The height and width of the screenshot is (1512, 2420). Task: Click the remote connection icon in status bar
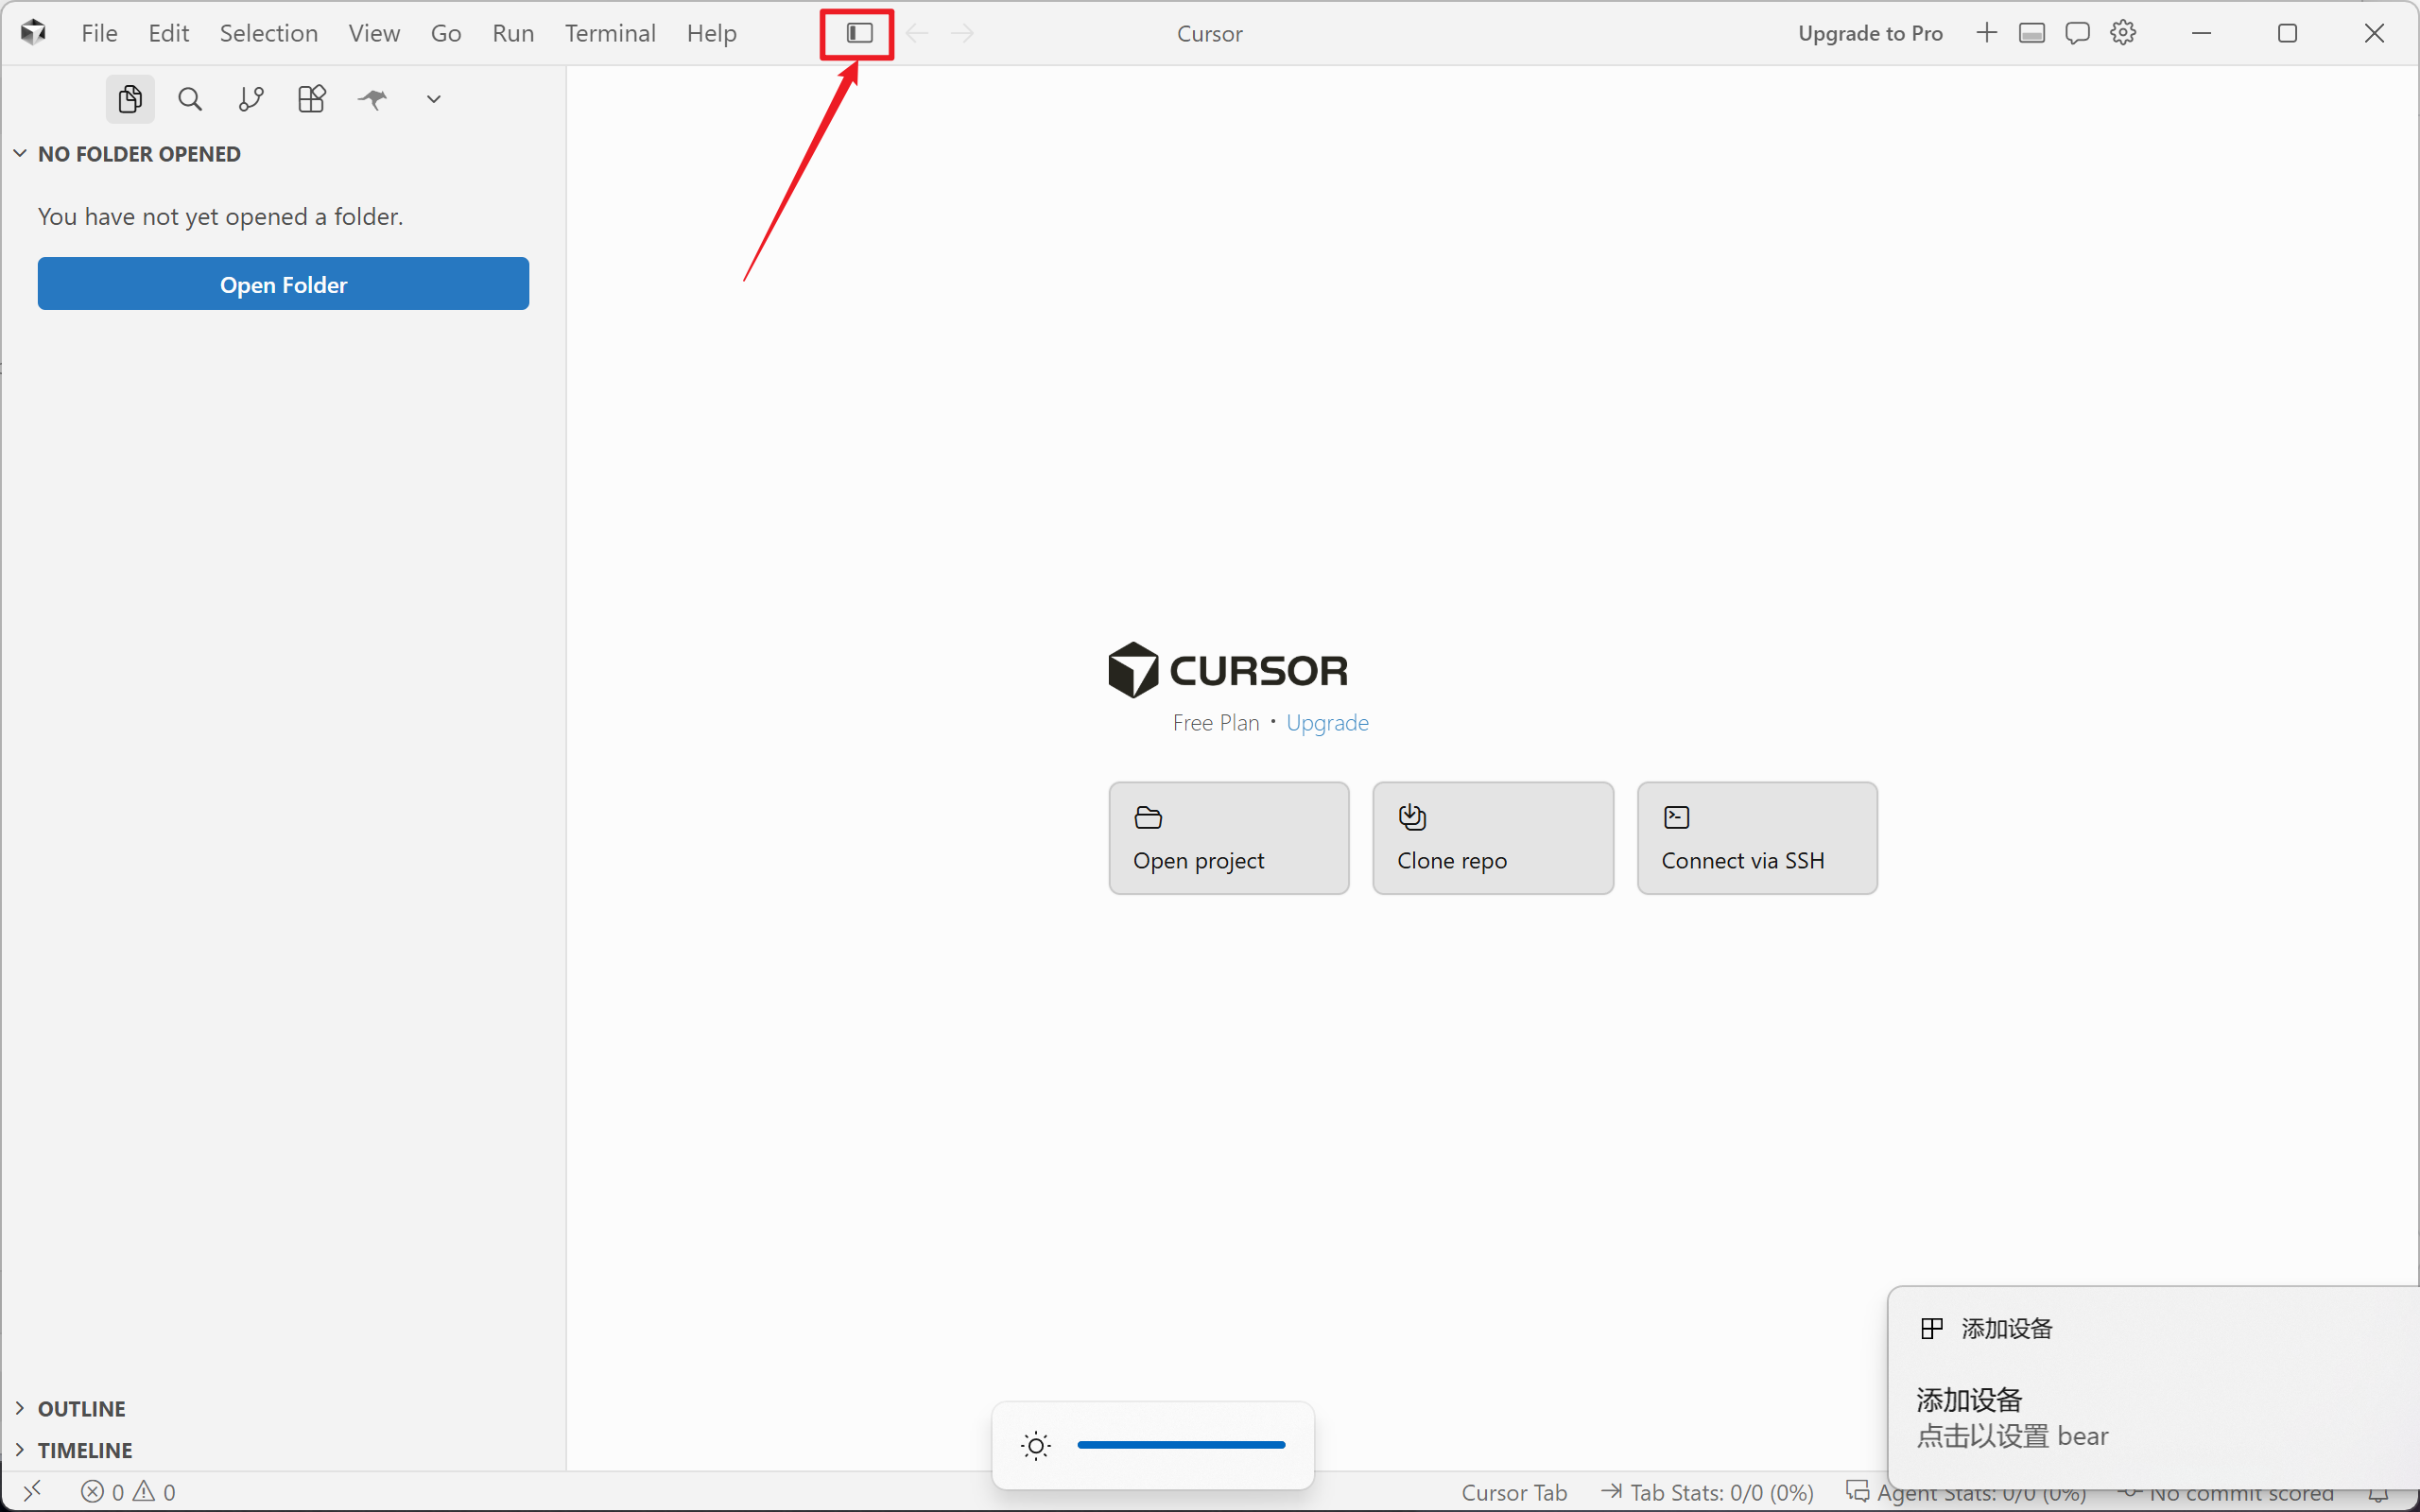click(33, 1491)
